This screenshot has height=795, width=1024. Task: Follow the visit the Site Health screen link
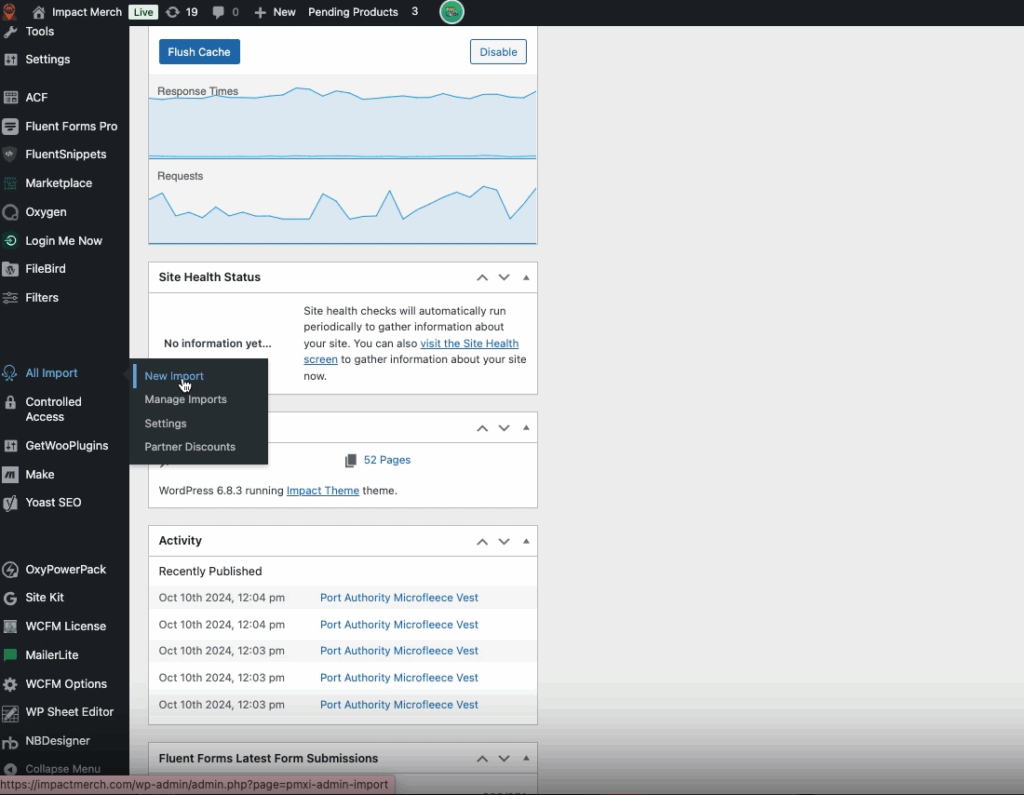tap(468, 343)
